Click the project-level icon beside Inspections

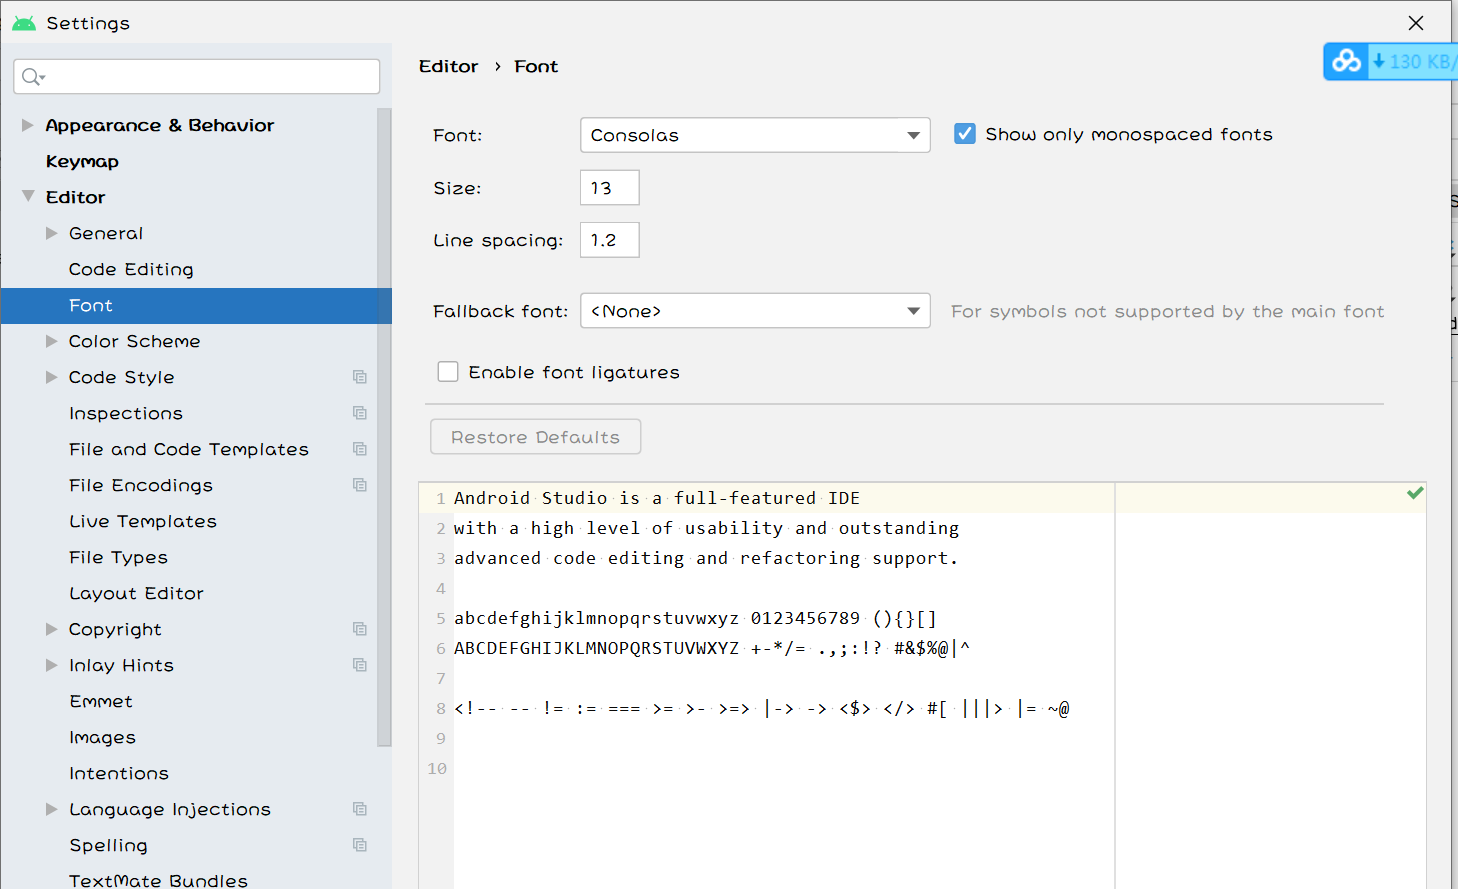(x=360, y=413)
